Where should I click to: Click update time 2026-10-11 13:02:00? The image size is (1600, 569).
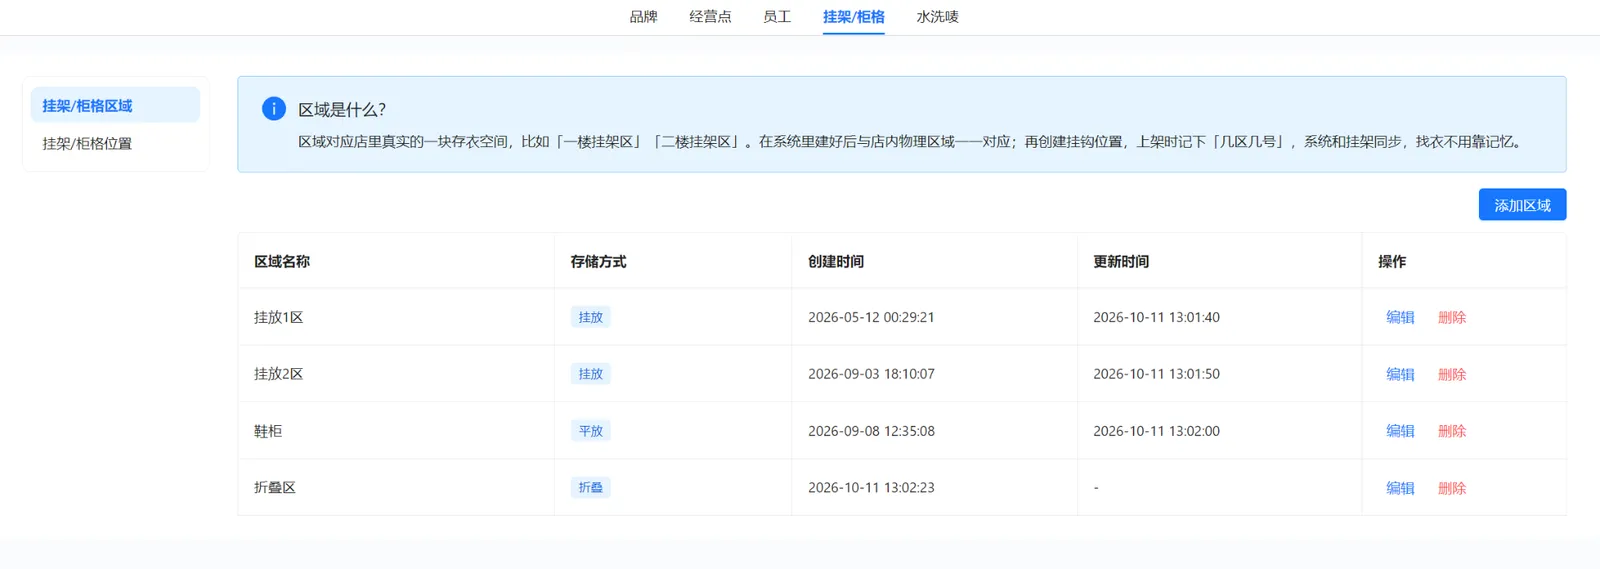click(x=1156, y=431)
